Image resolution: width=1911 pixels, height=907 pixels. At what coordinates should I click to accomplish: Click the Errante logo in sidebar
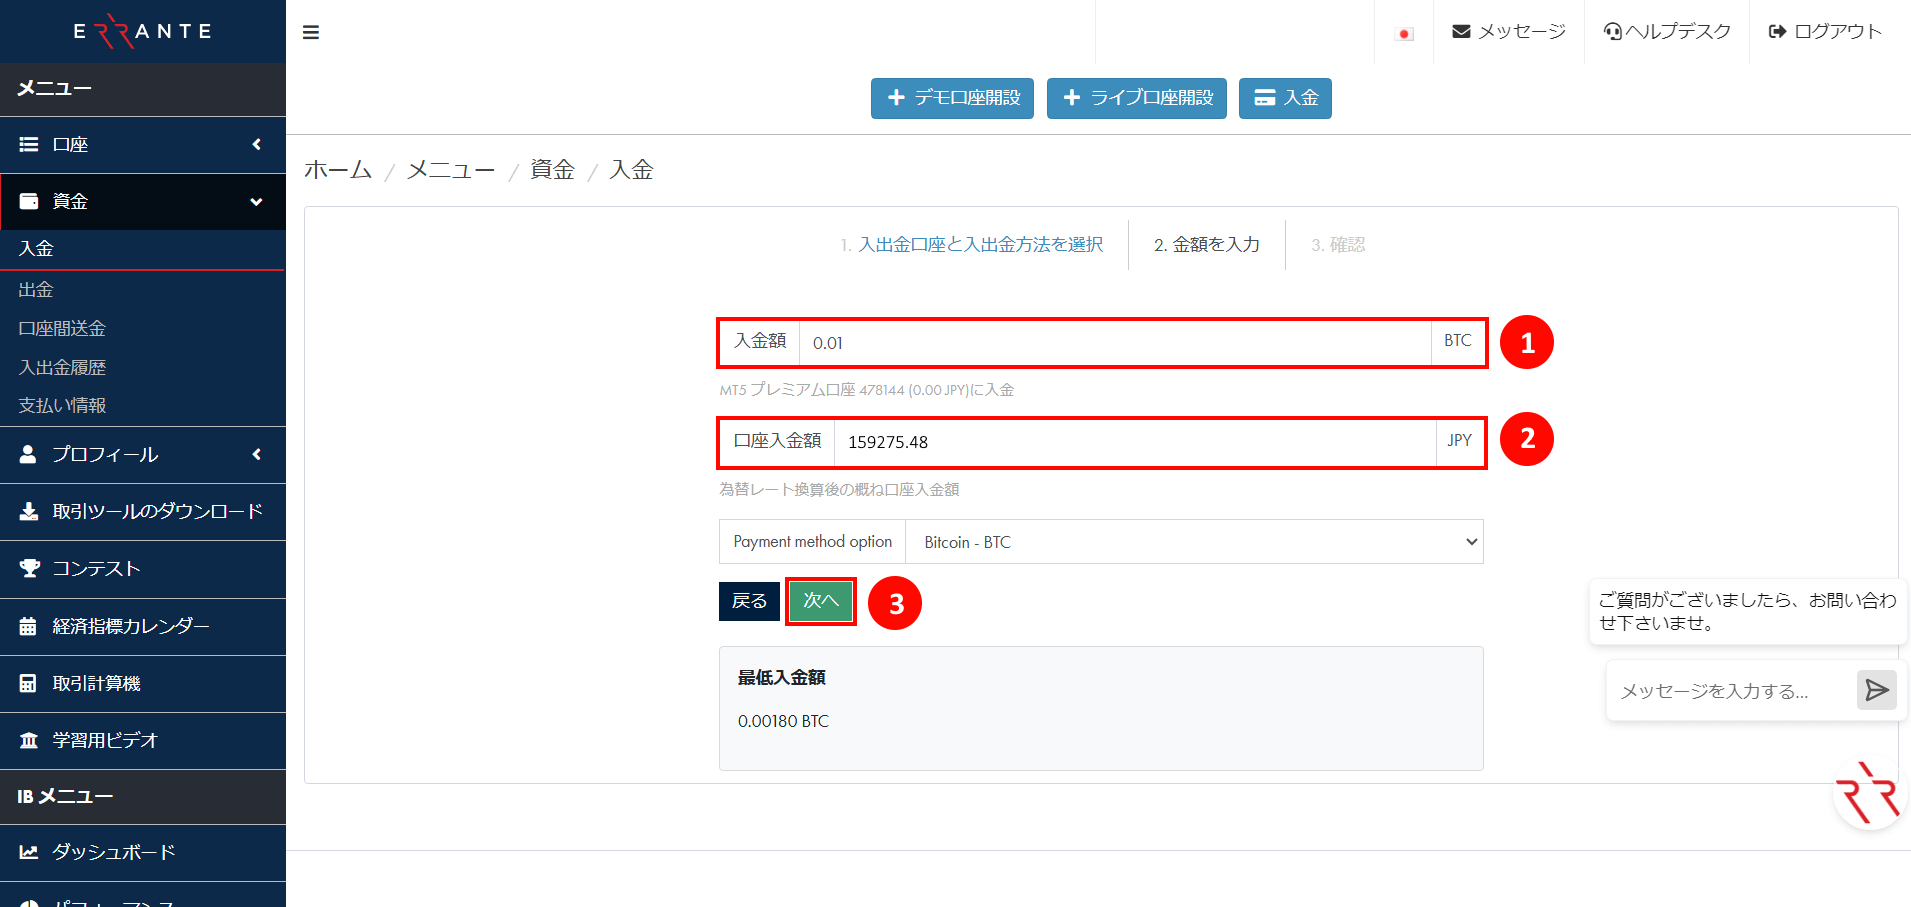click(143, 31)
